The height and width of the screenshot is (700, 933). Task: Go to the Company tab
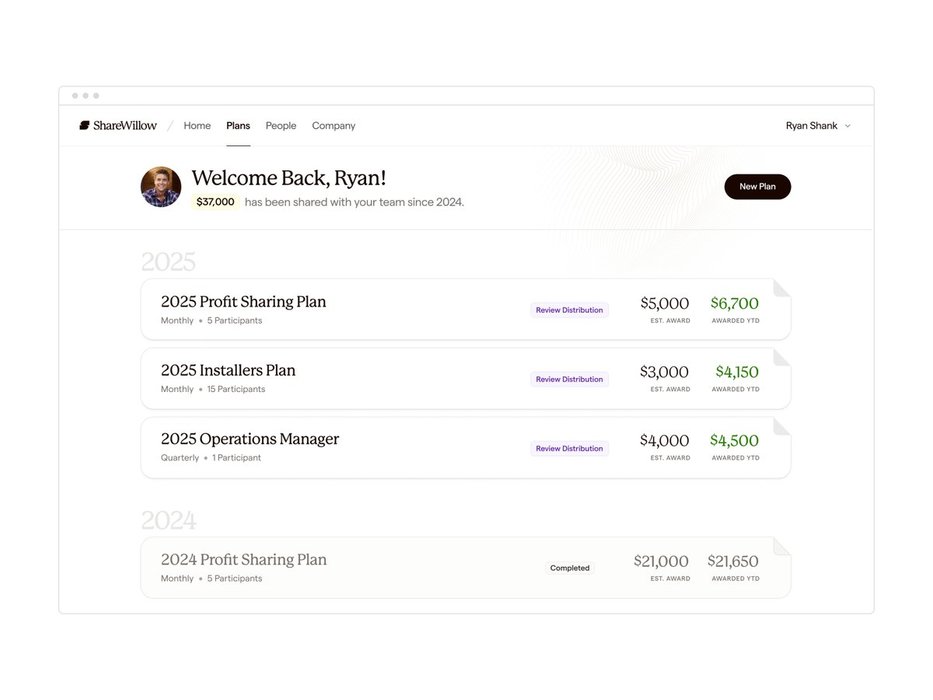333,126
